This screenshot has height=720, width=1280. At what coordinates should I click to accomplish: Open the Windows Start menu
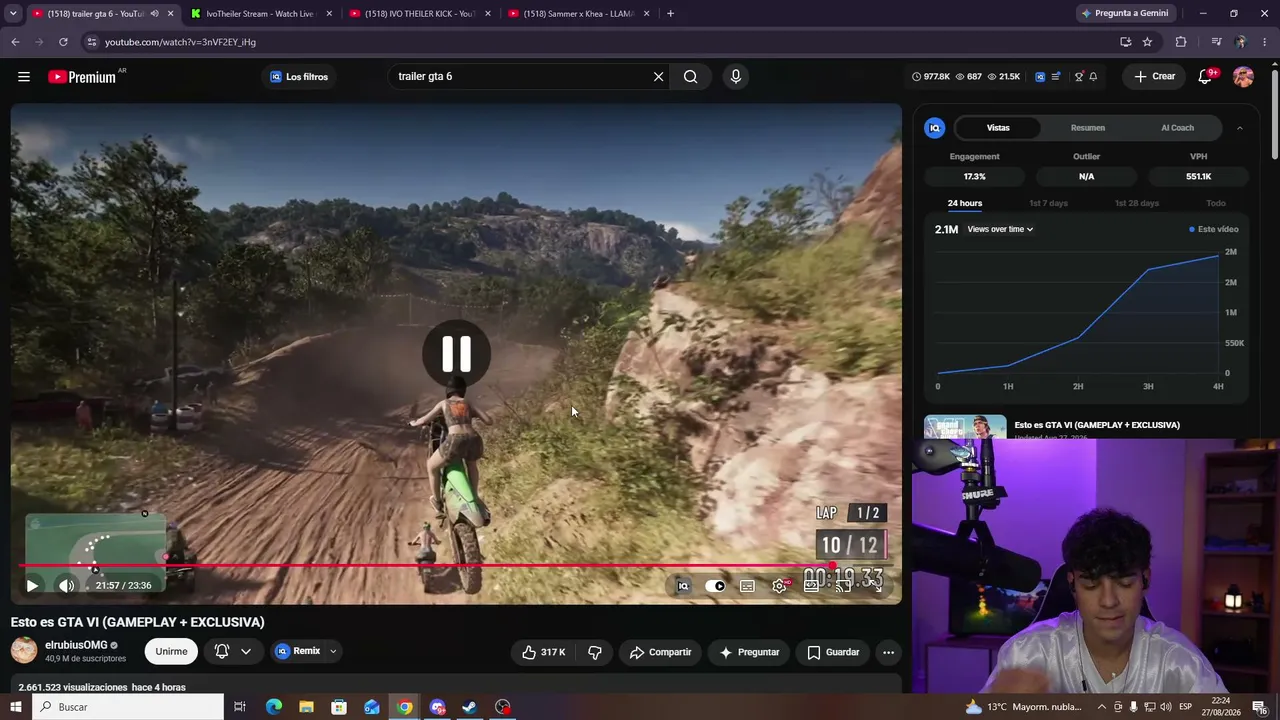[x=16, y=707]
